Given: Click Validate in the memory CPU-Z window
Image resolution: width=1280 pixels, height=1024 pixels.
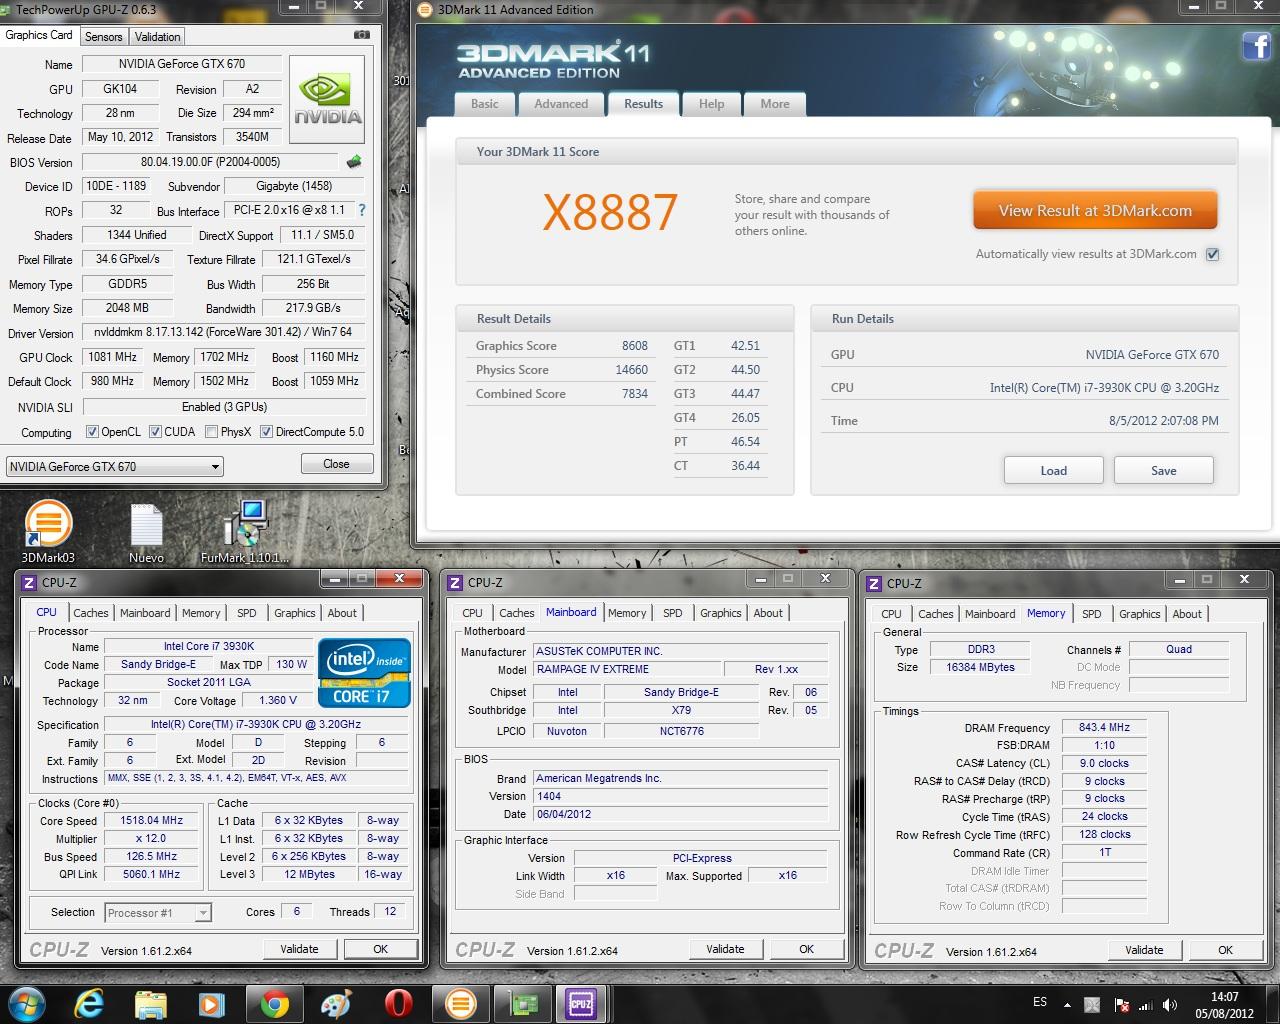Looking at the screenshot, I should click(1144, 950).
